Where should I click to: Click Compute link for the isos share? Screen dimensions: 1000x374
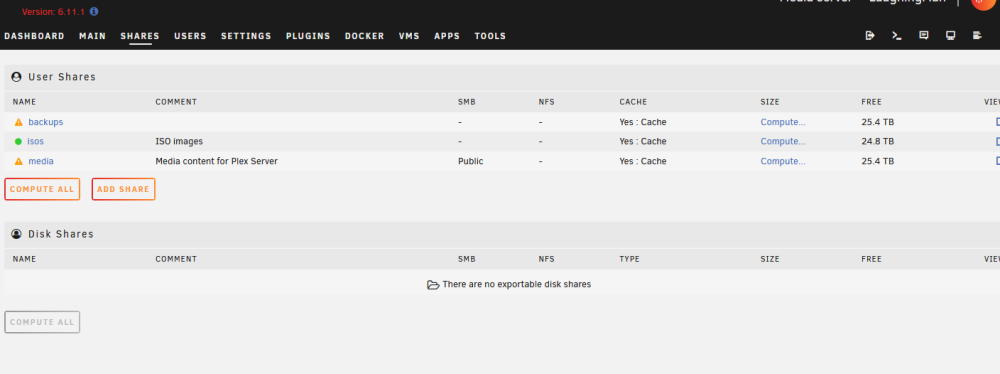click(x=783, y=142)
